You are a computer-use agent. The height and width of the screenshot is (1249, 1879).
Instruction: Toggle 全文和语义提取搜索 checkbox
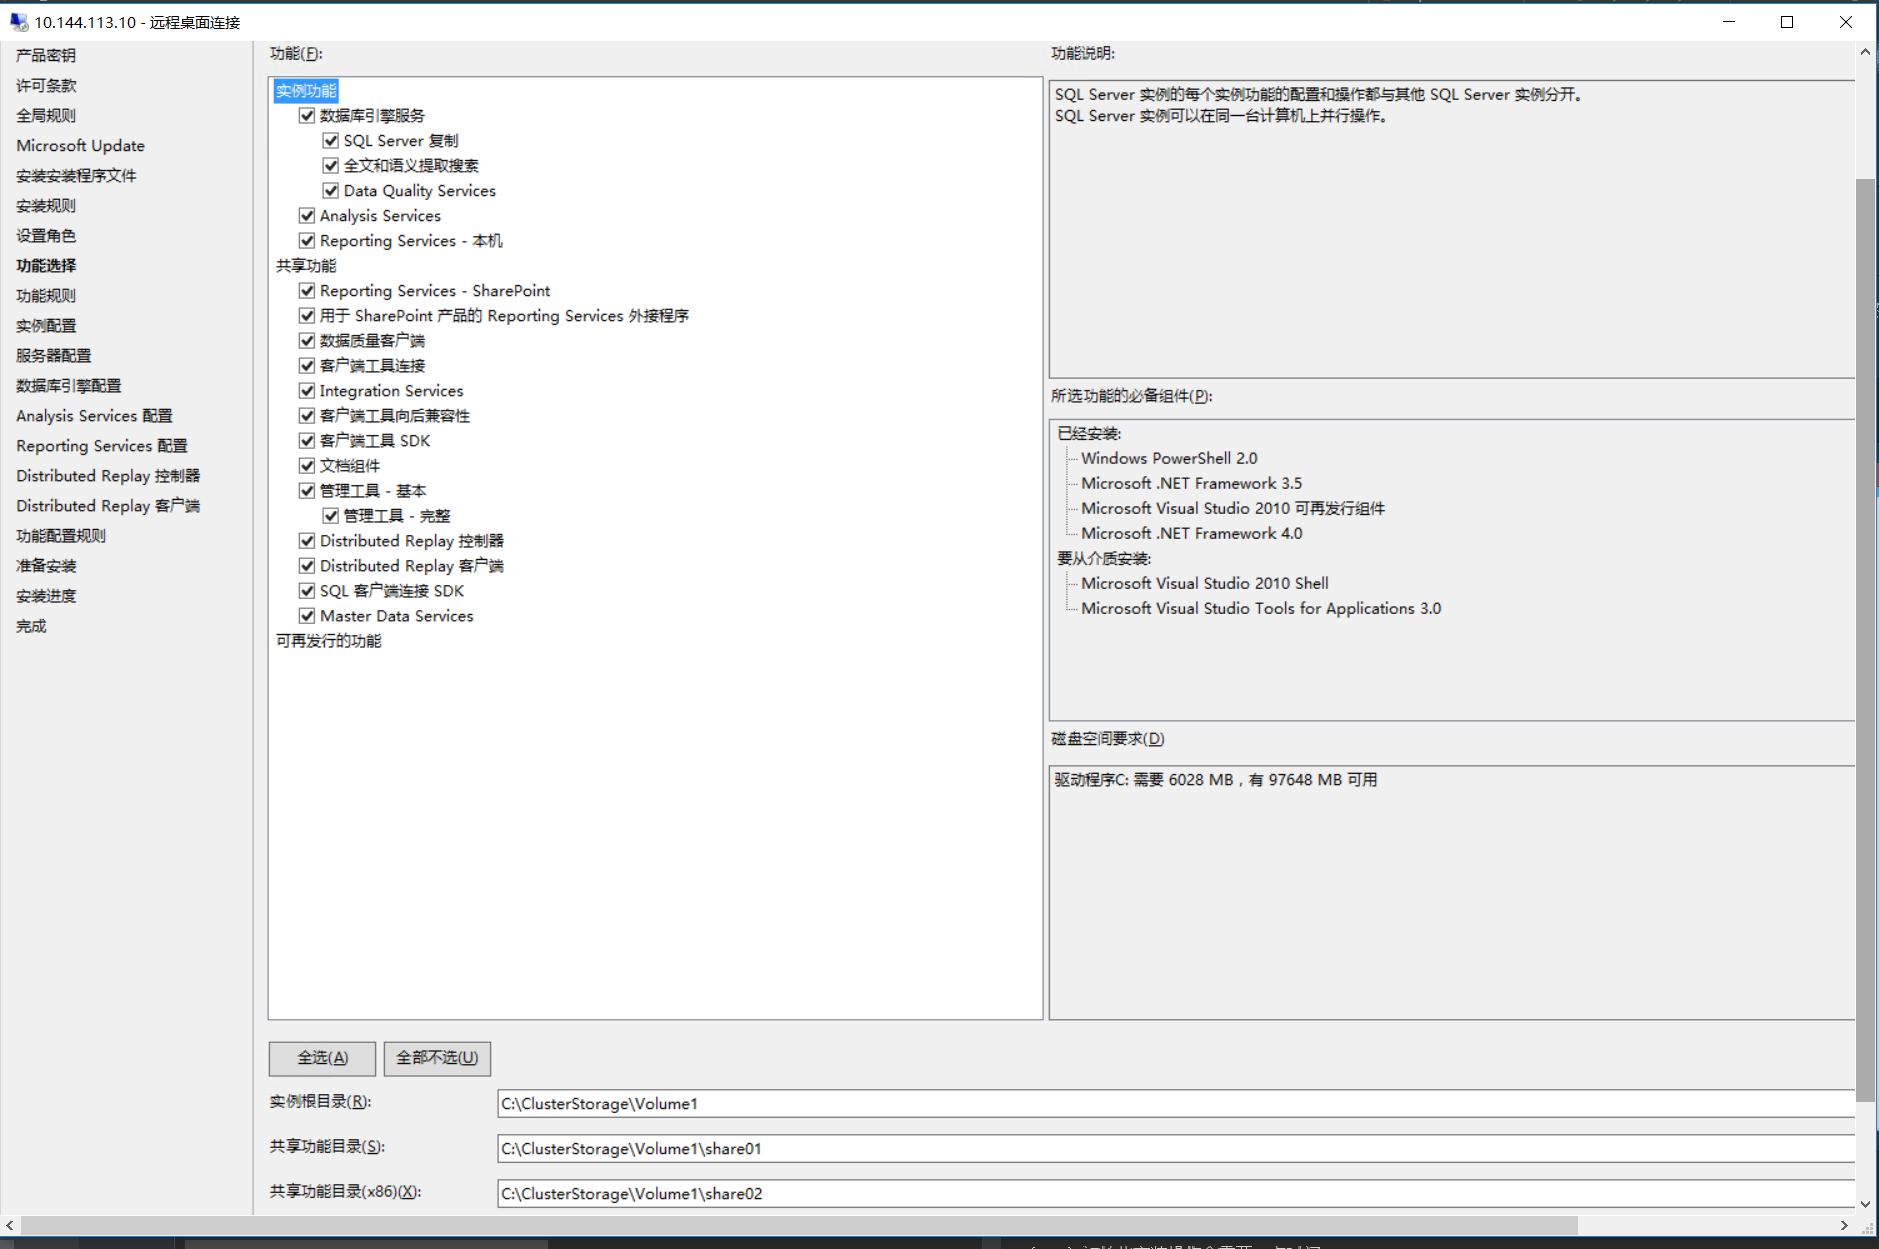(x=331, y=166)
